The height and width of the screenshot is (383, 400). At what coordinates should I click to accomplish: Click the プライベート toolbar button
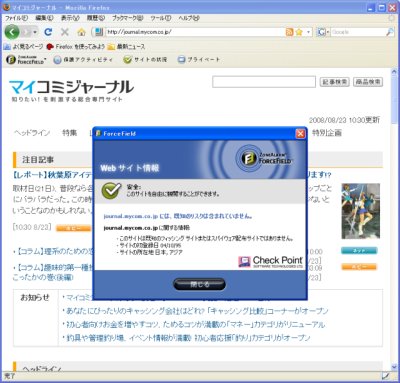(199, 60)
